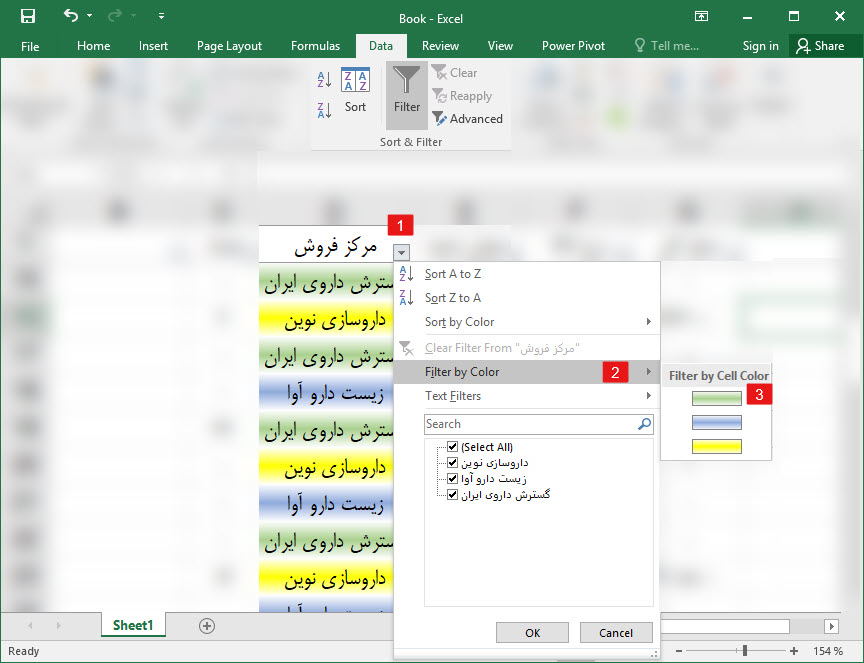This screenshot has width=864, height=663.
Task: Click the Tell me search box
Action: pyautogui.click(x=667, y=46)
